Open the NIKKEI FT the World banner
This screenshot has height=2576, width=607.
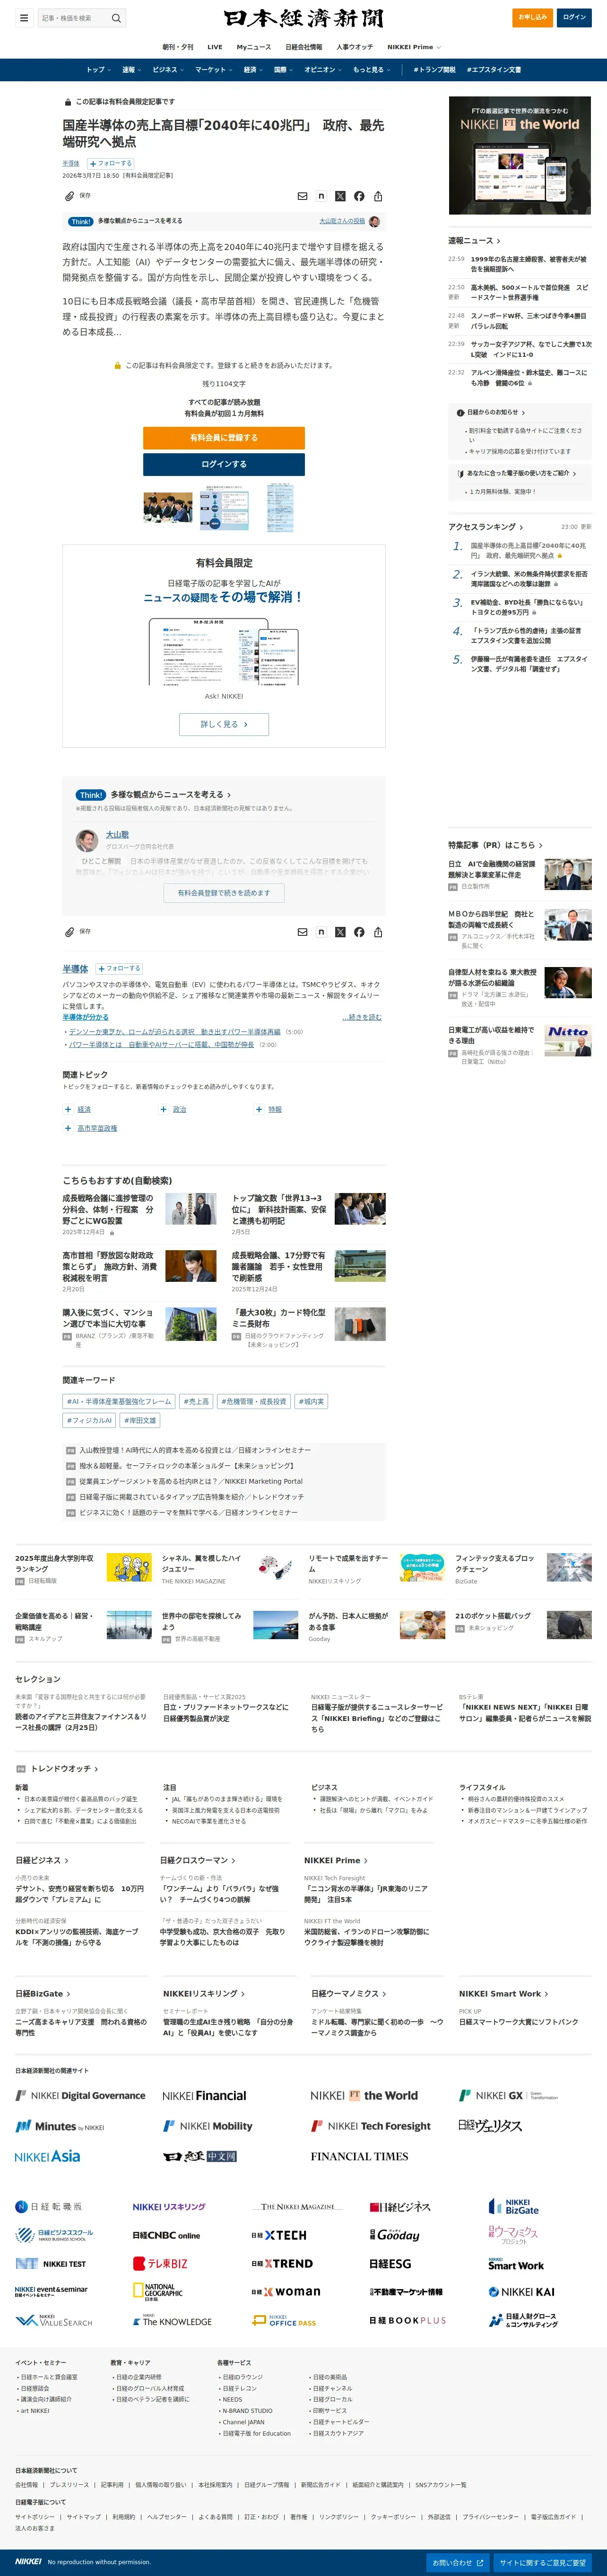(x=519, y=156)
